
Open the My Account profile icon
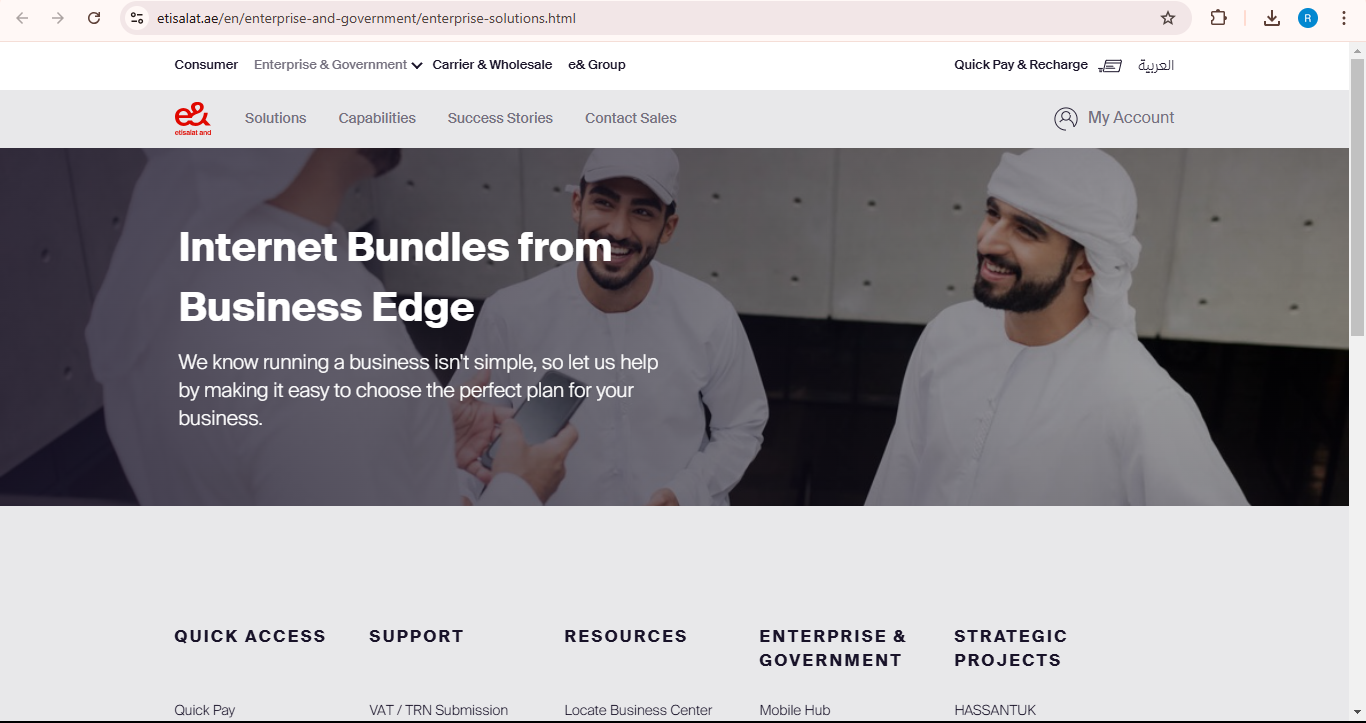click(x=1066, y=119)
